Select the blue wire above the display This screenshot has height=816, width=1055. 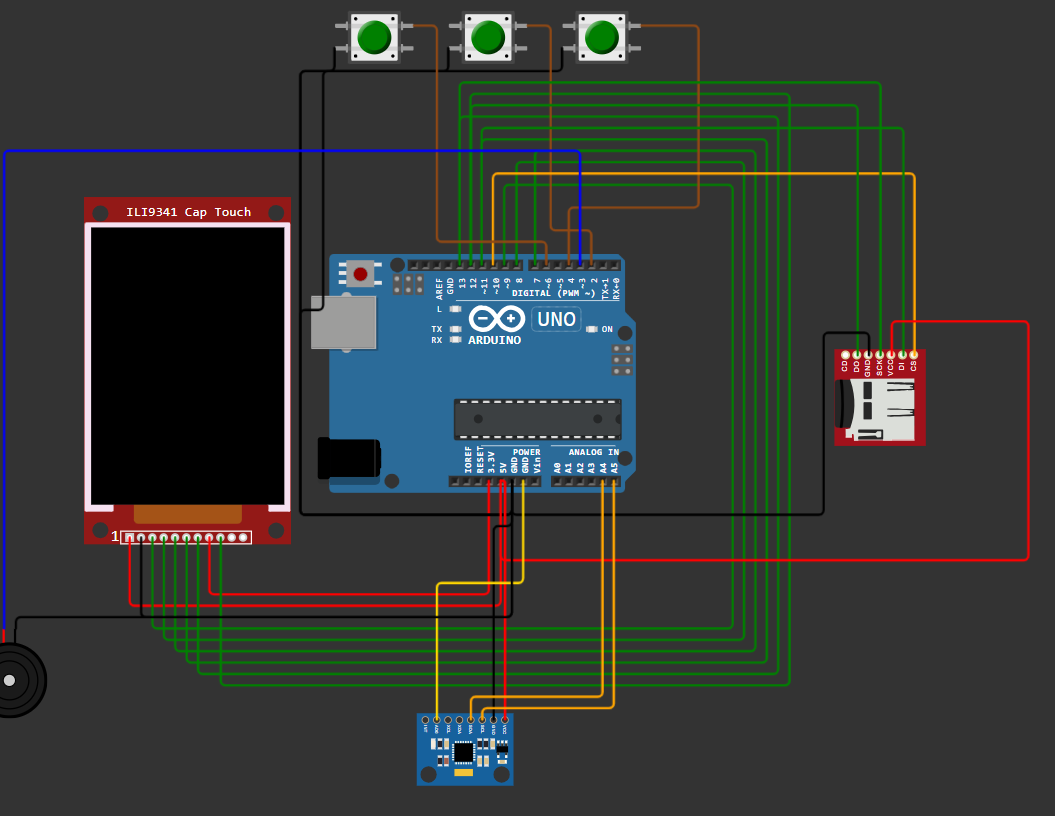click(x=291, y=151)
